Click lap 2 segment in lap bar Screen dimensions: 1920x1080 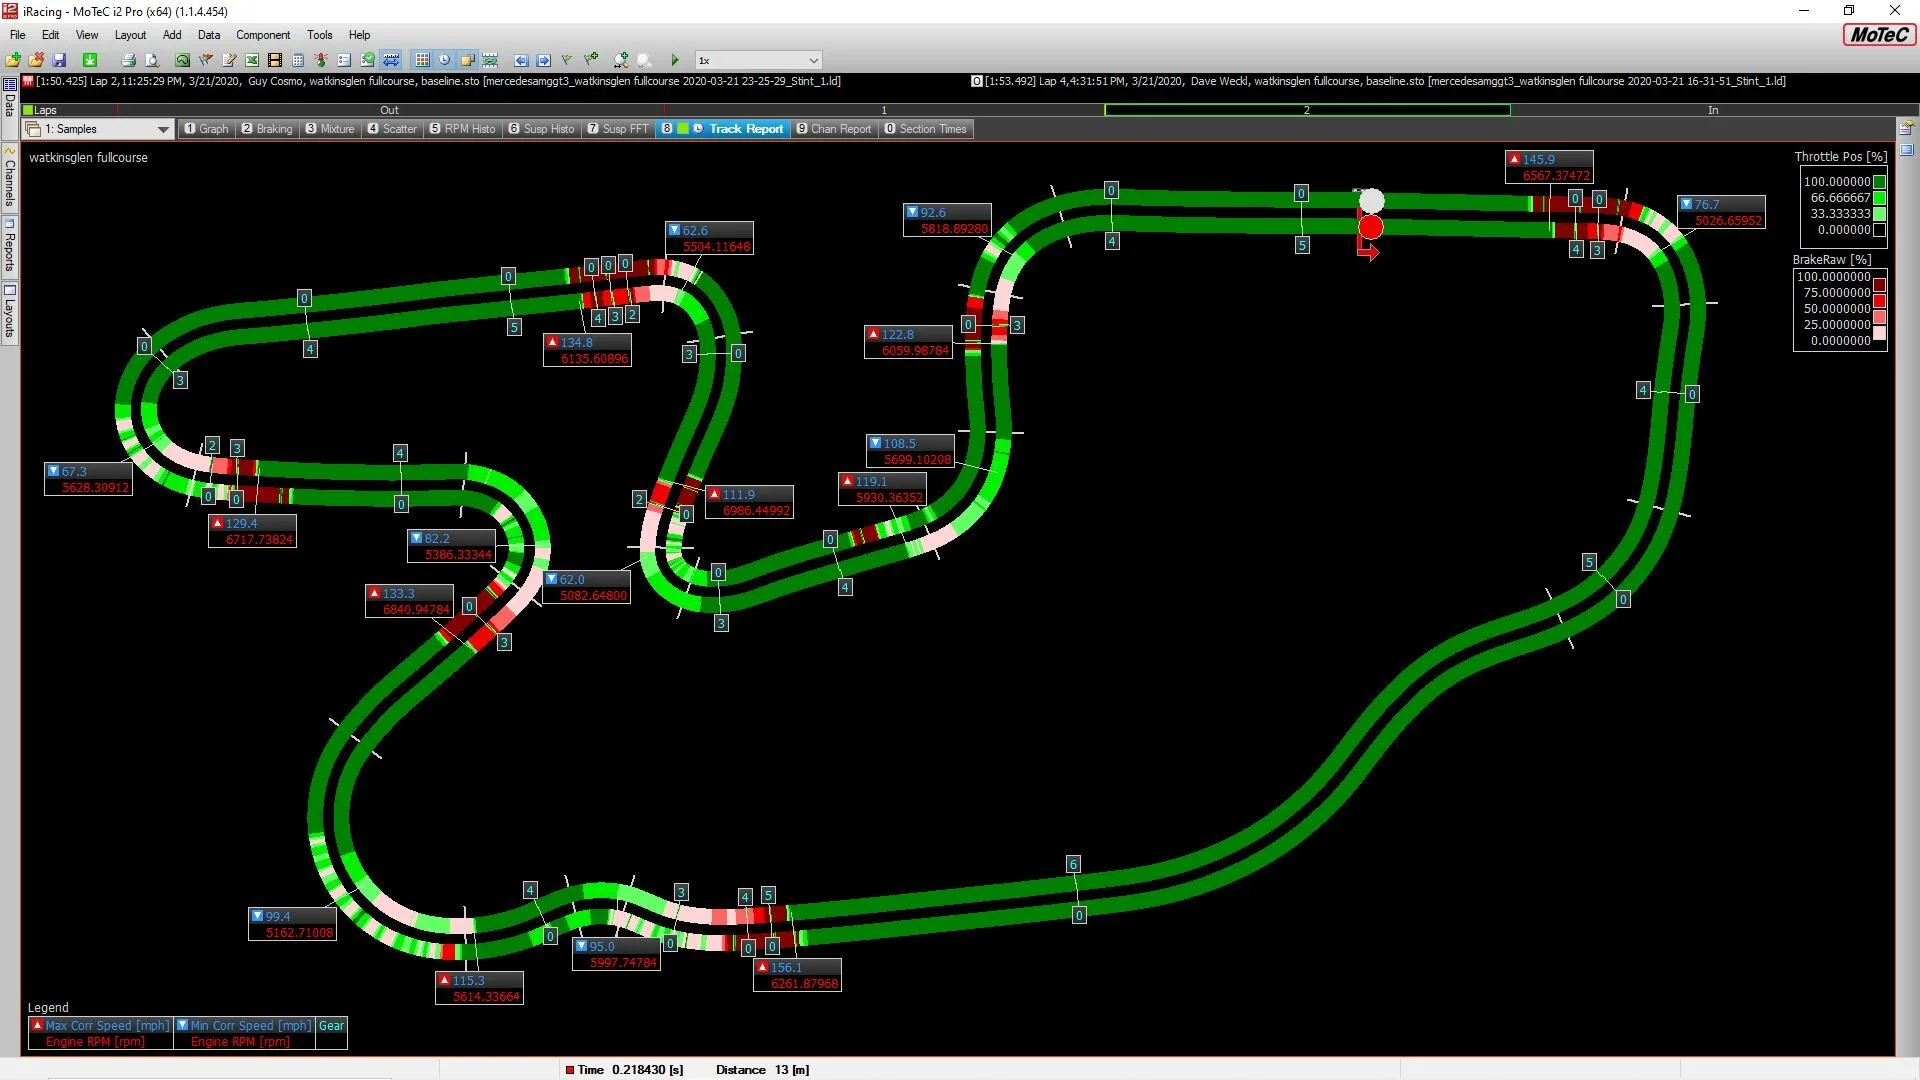click(x=1306, y=110)
